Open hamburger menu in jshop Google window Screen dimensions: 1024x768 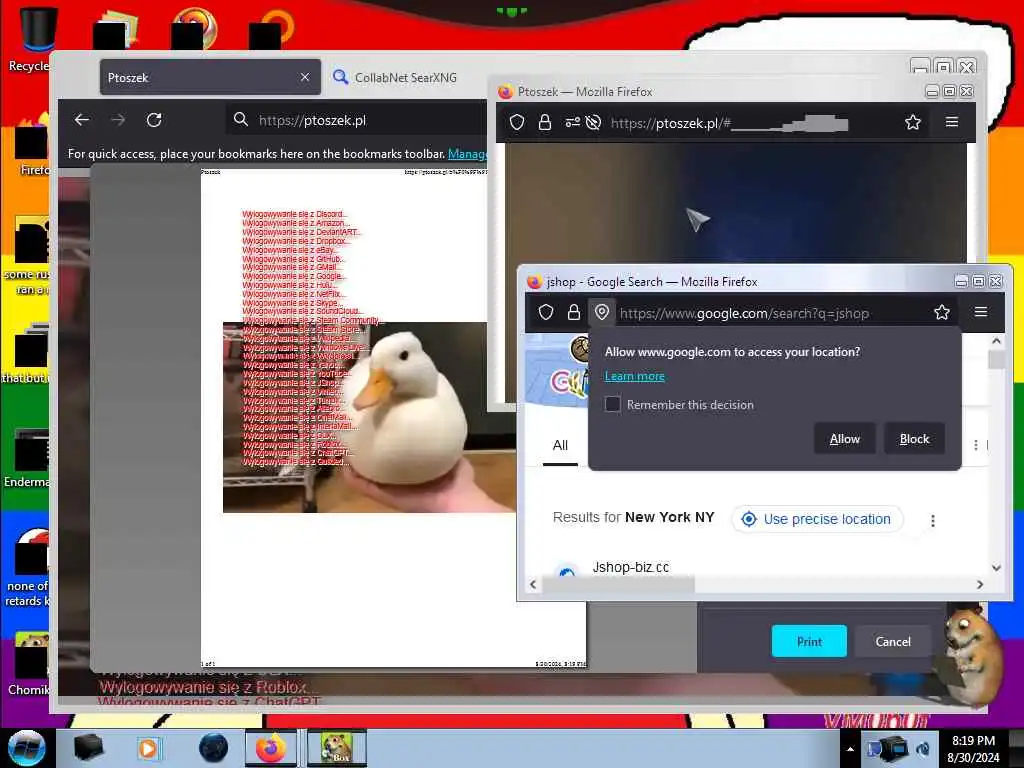pos(981,313)
